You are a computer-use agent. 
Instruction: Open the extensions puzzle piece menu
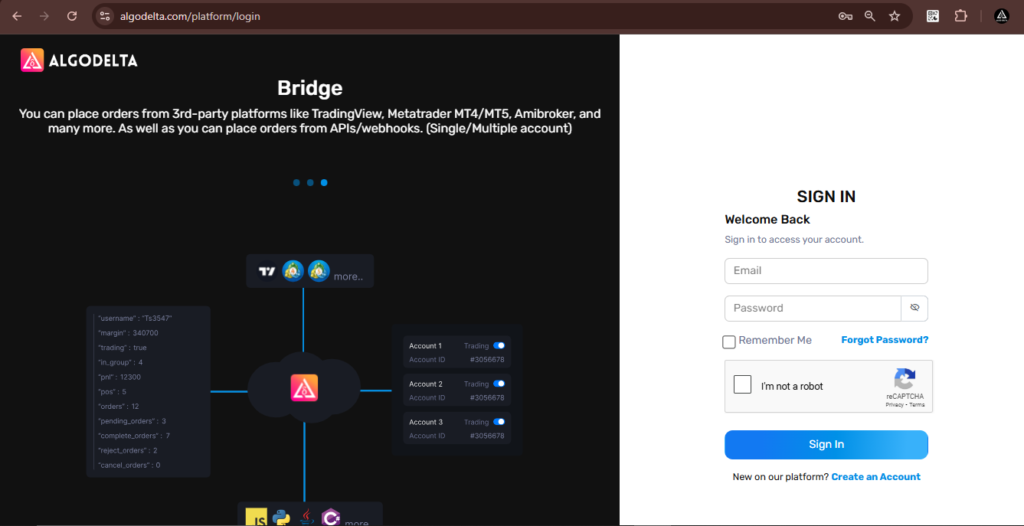tap(961, 16)
